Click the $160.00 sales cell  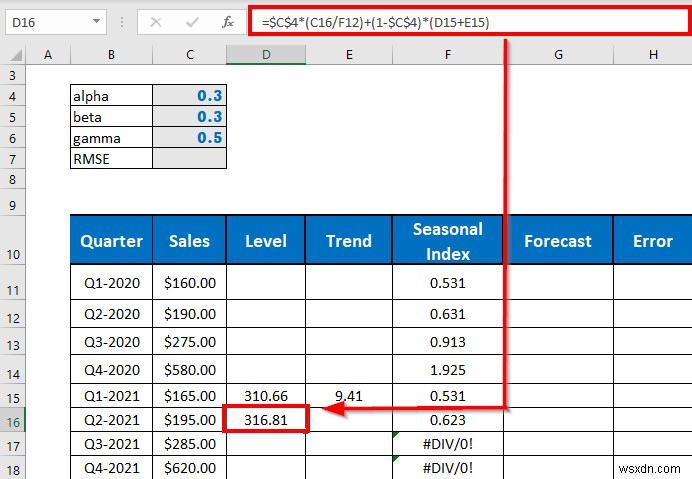(189, 283)
